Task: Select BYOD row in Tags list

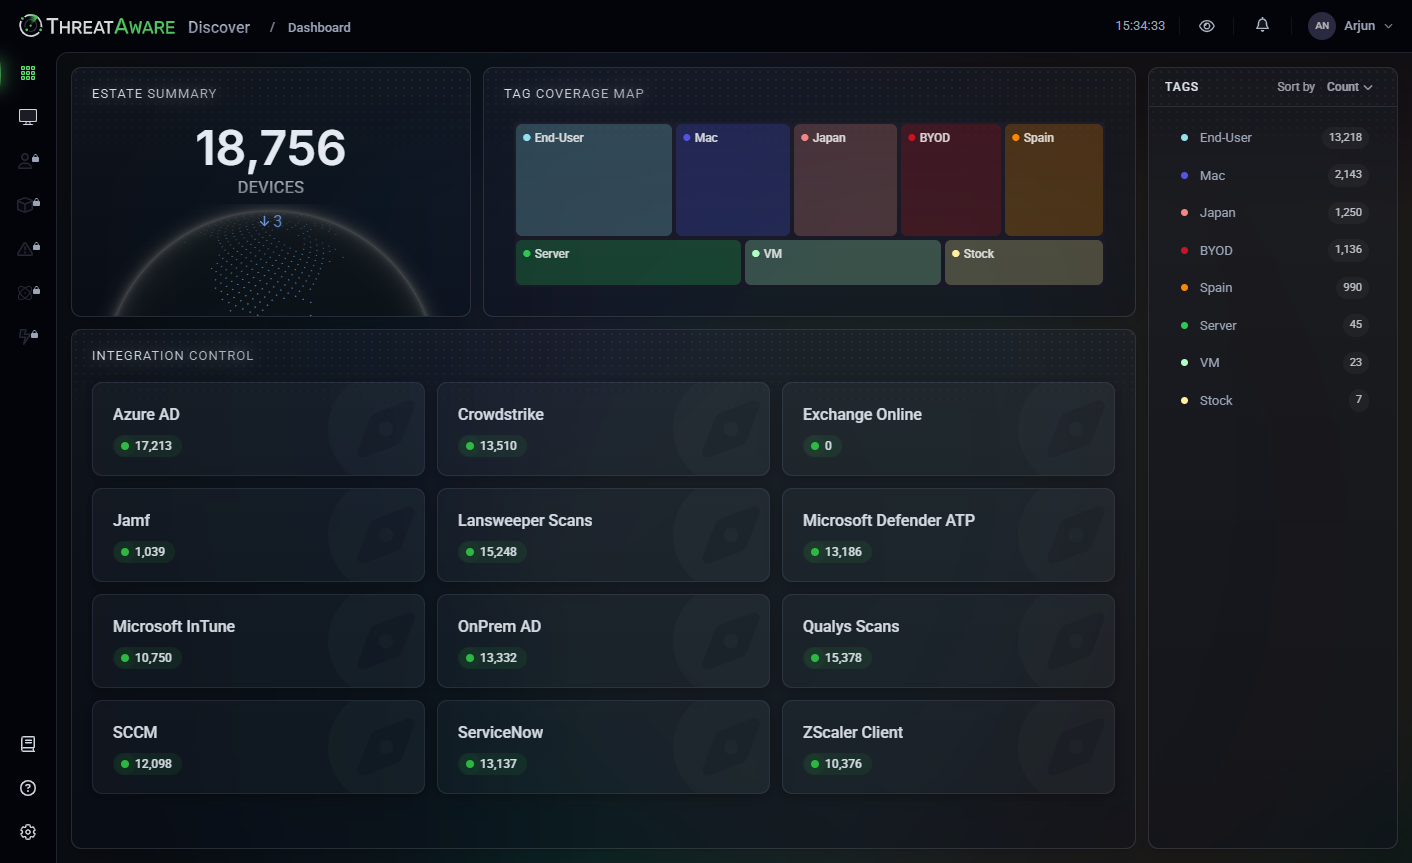Action: click(x=1273, y=250)
